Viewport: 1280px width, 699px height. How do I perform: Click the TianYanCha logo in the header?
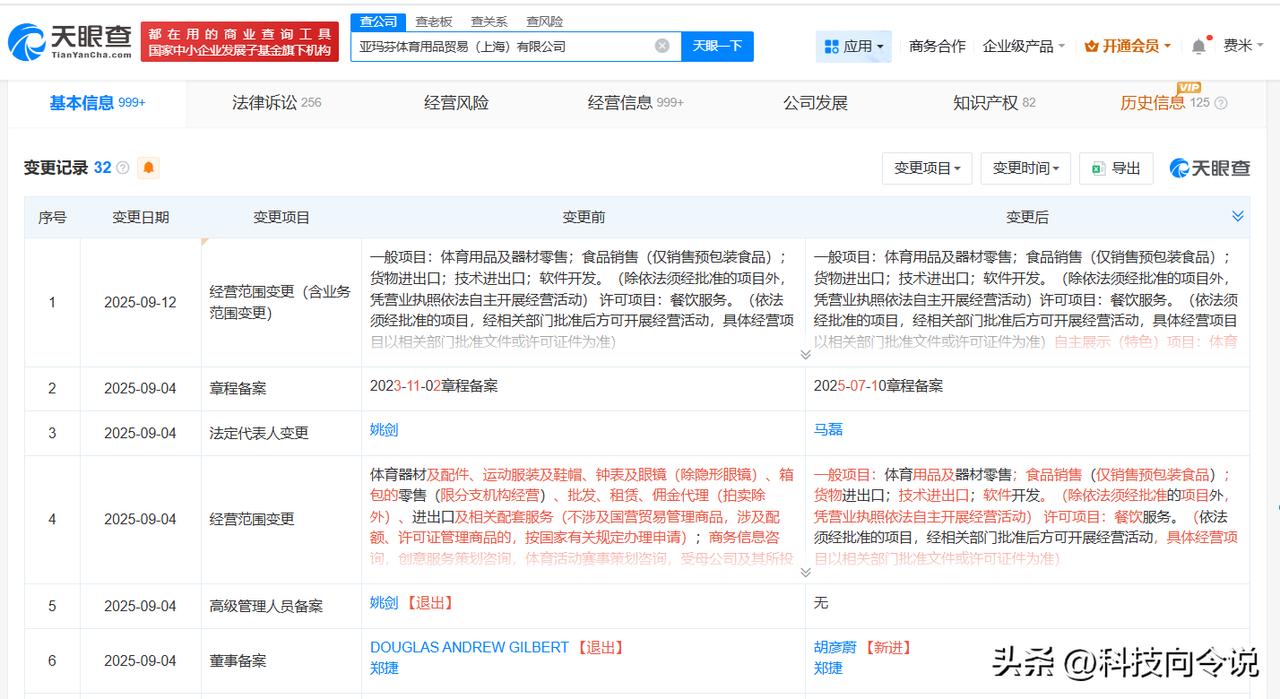[x=70, y=42]
